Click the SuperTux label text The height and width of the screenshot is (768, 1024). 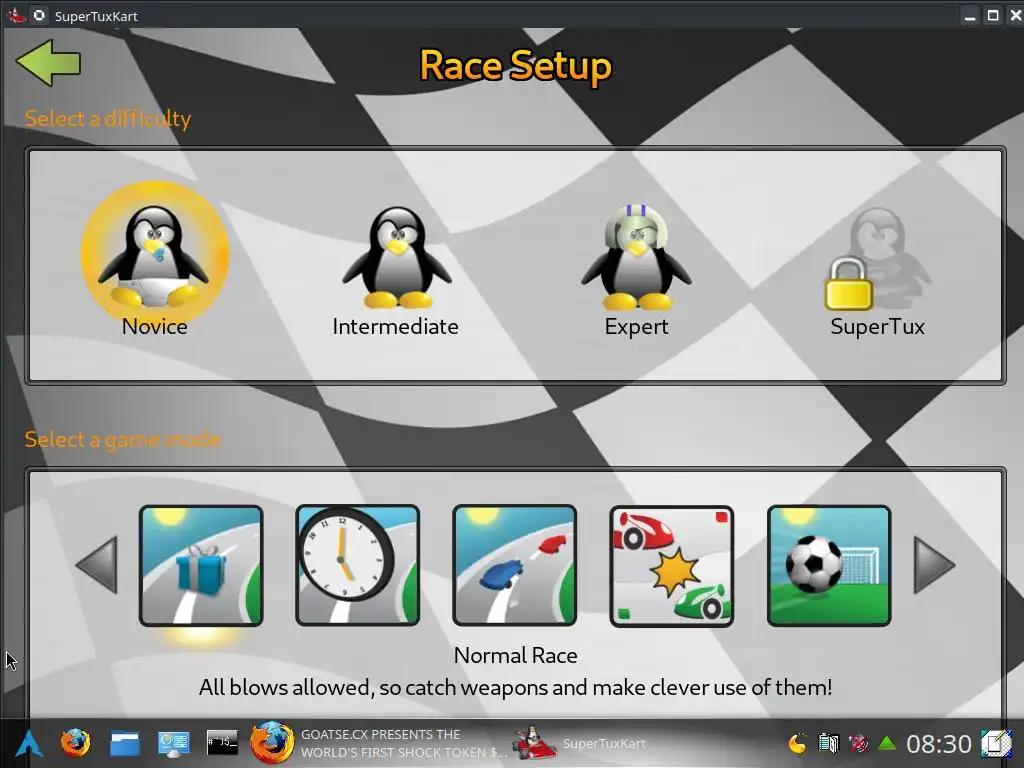[x=878, y=327]
